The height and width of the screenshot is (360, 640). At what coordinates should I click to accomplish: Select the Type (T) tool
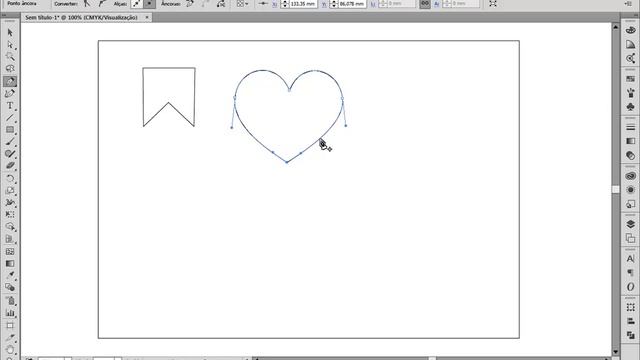pos(10,106)
